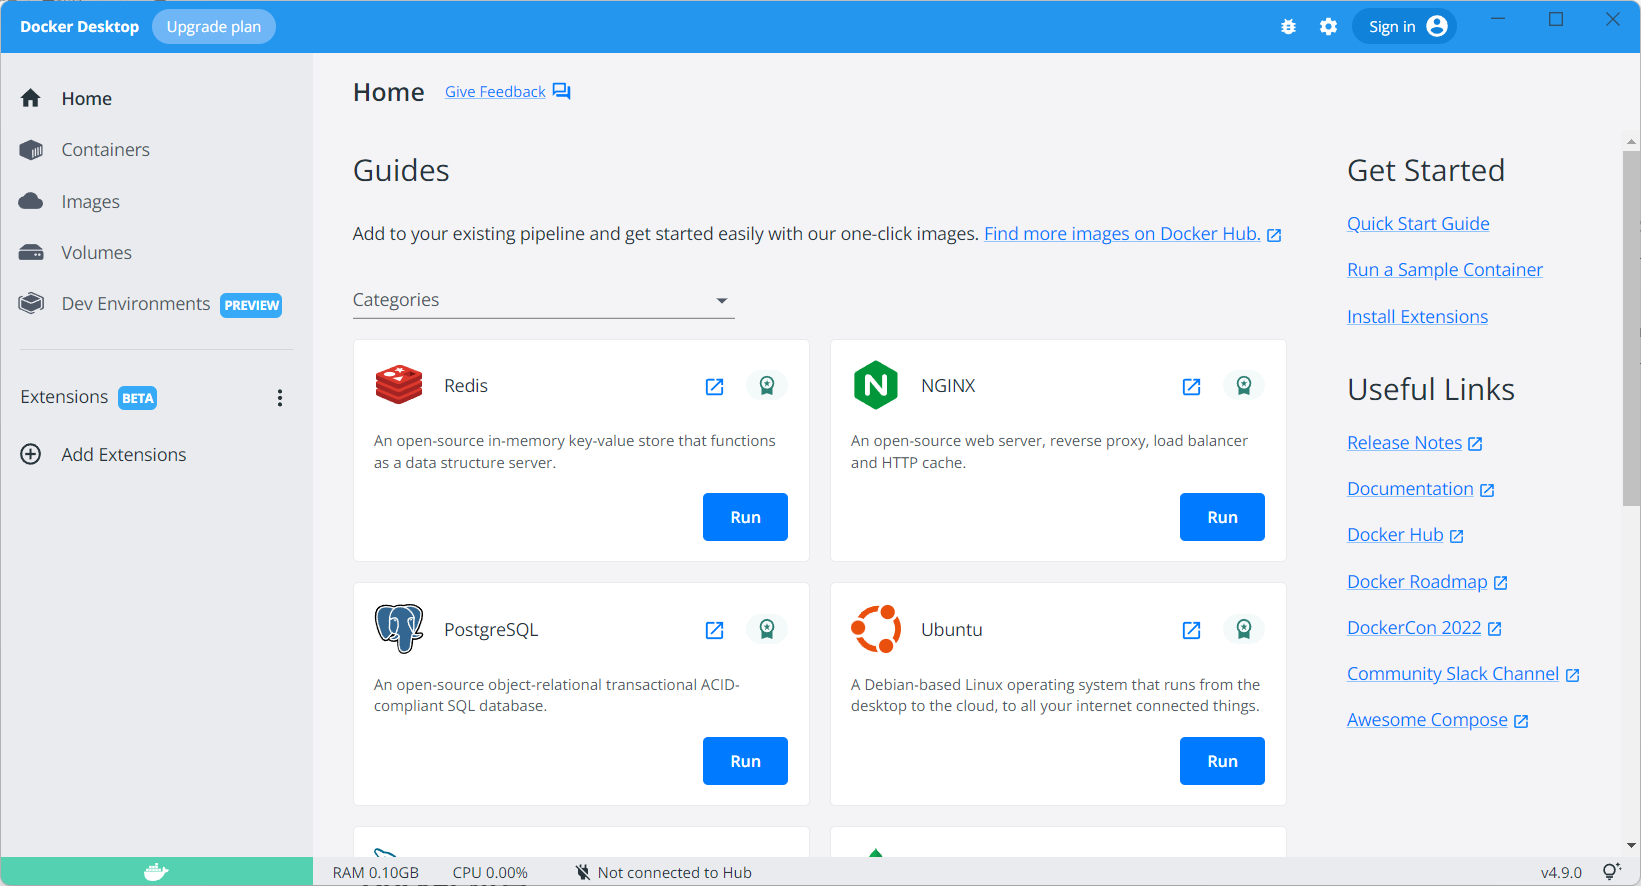1641x886 pixels.
Task: Click the NGINX logo icon
Action: coord(876,385)
